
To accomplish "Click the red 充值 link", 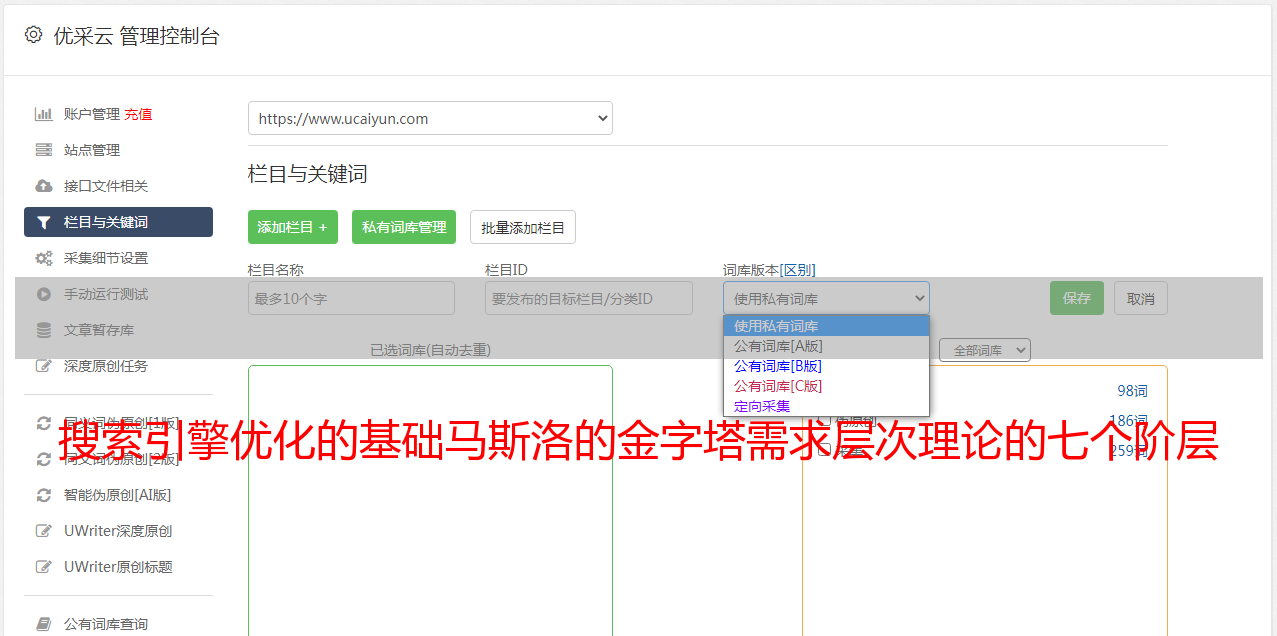I will (x=138, y=114).
